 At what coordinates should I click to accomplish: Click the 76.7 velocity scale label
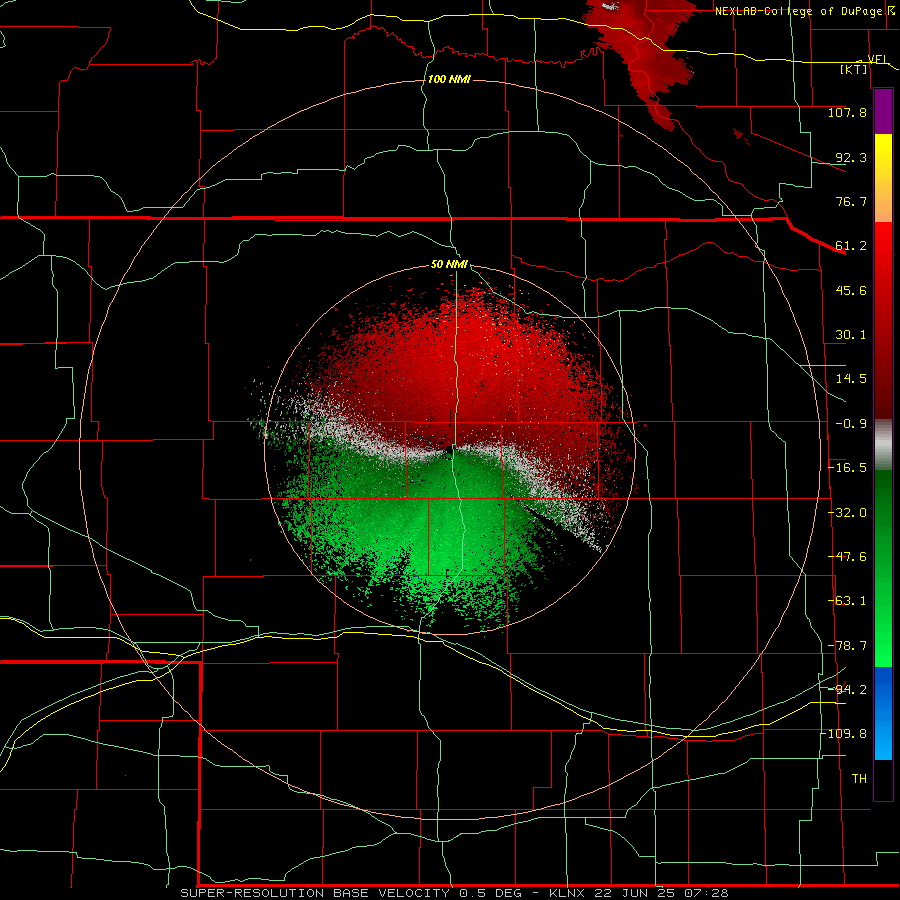click(x=850, y=201)
